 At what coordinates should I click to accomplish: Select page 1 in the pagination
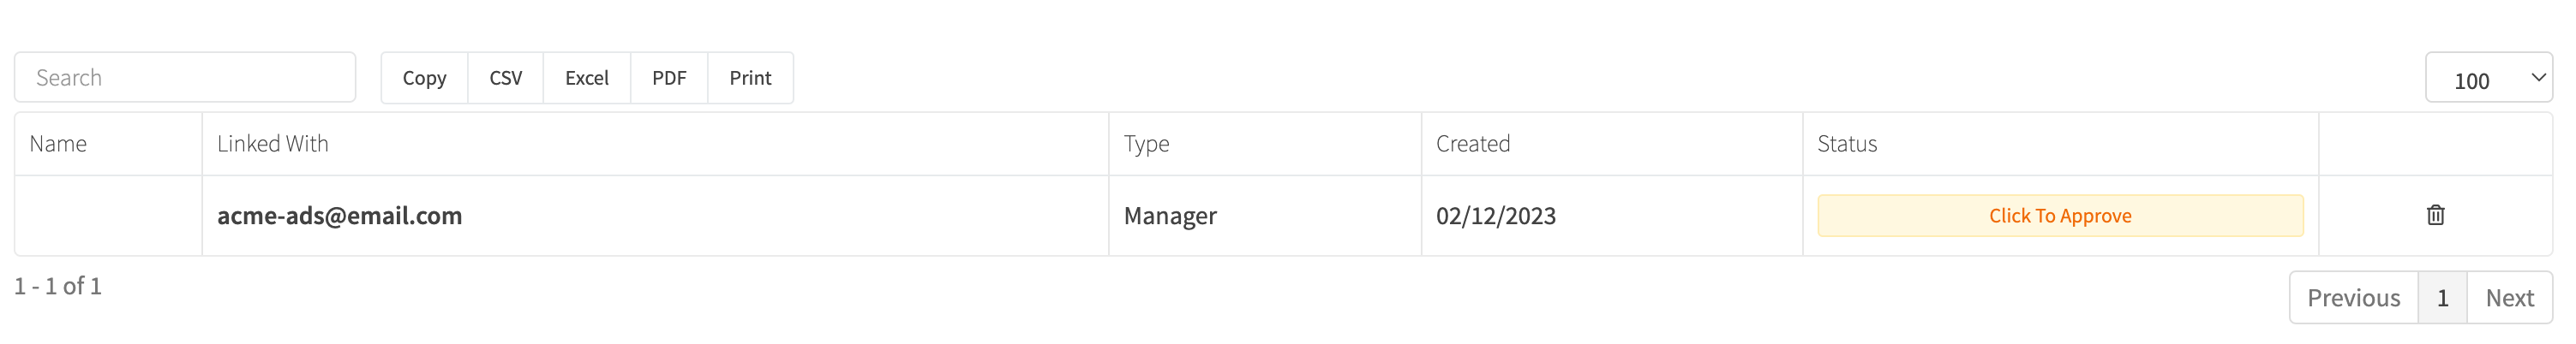pos(2442,298)
